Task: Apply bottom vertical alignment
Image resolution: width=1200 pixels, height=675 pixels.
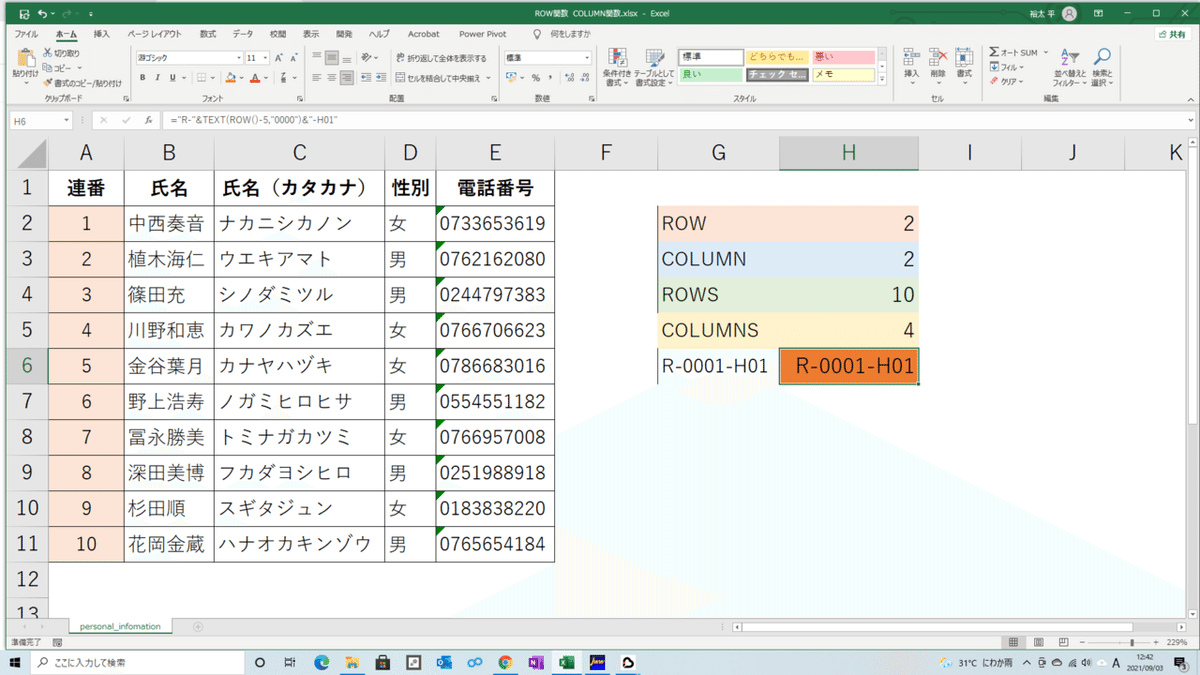Action: (346, 58)
